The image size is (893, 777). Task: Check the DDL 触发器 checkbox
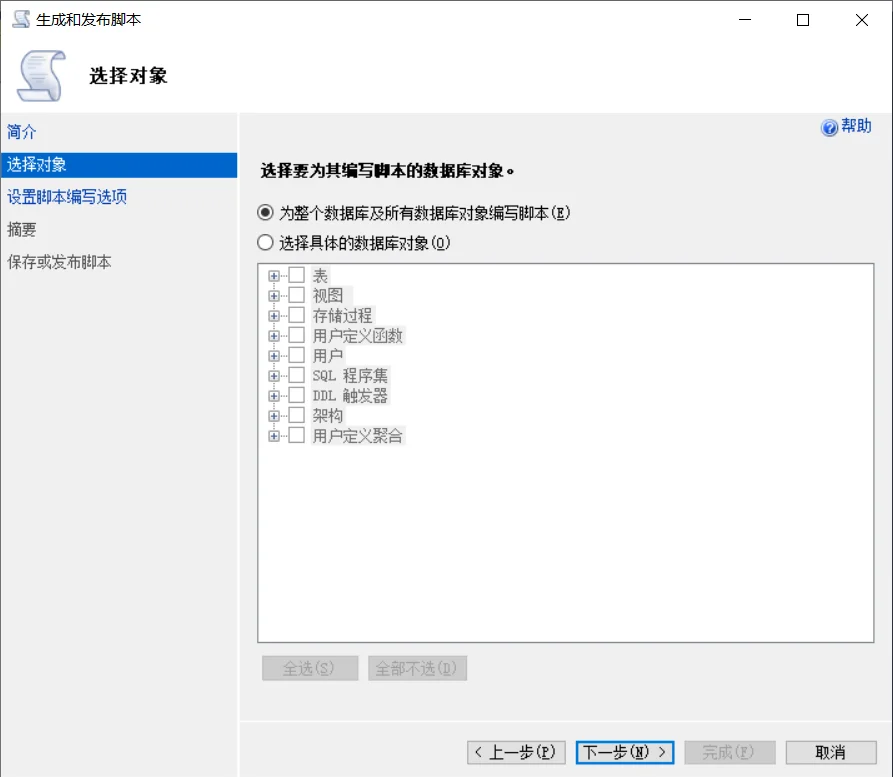(x=297, y=395)
